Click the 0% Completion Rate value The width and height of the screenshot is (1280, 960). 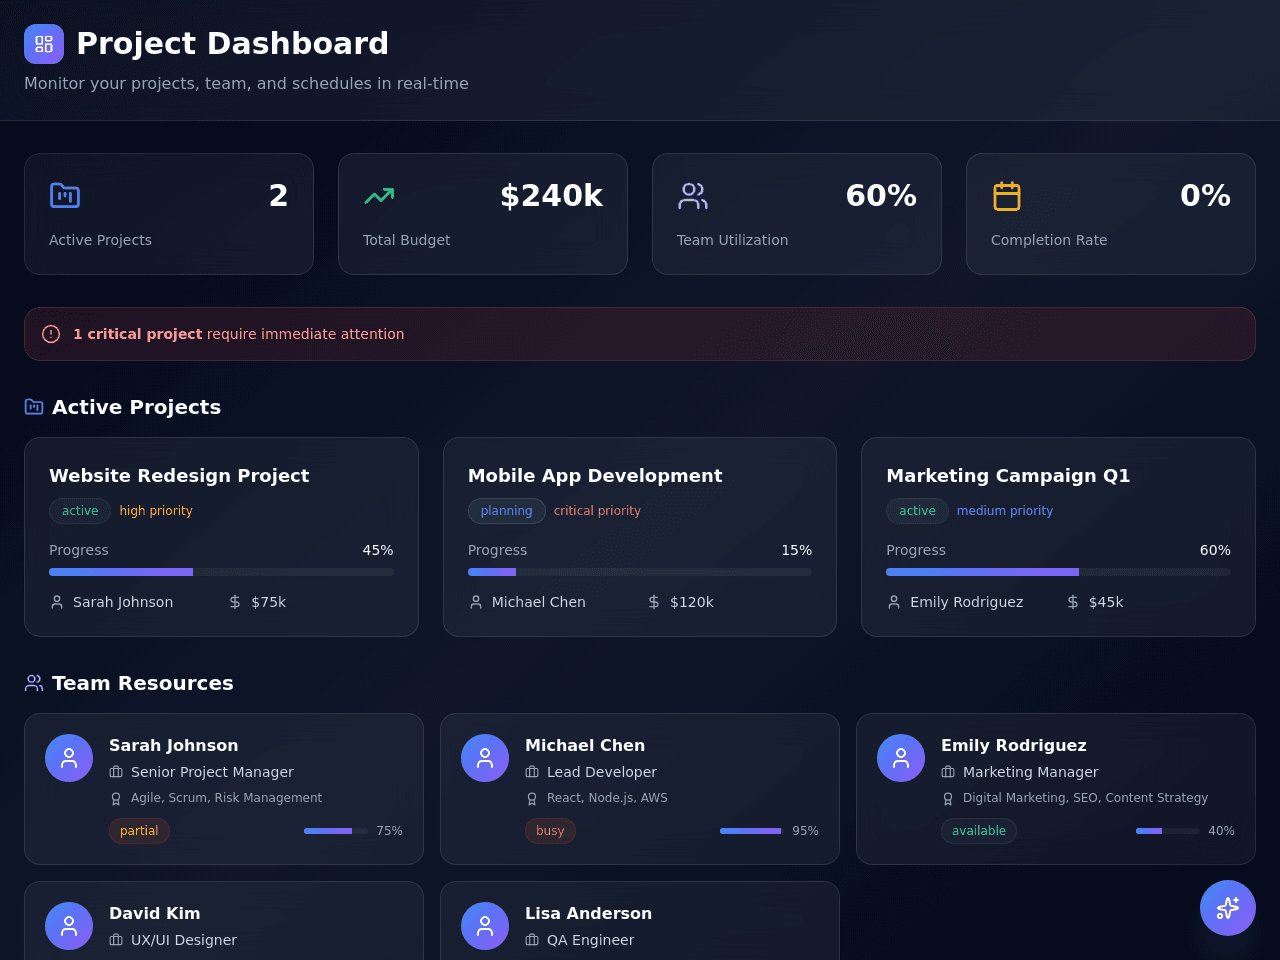pos(1205,196)
